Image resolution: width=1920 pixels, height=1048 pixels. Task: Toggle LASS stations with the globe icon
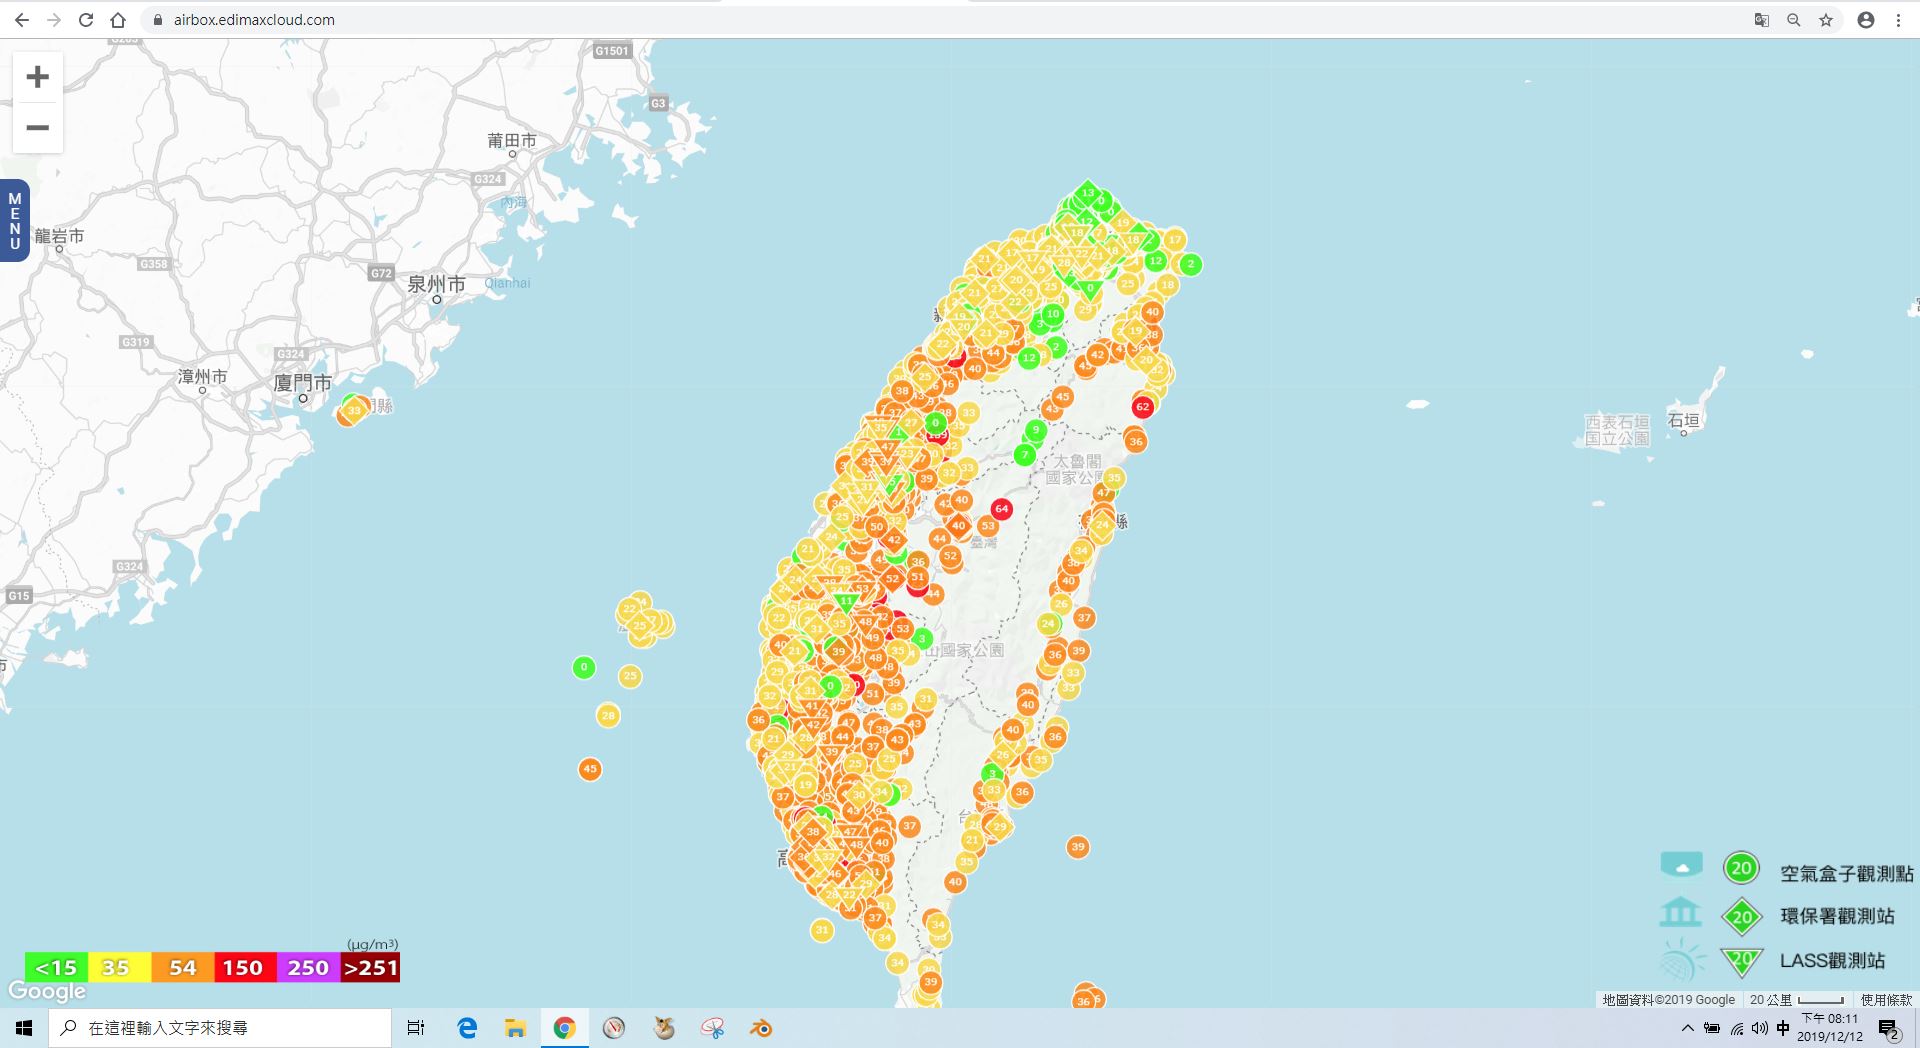[x=1682, y=960]
